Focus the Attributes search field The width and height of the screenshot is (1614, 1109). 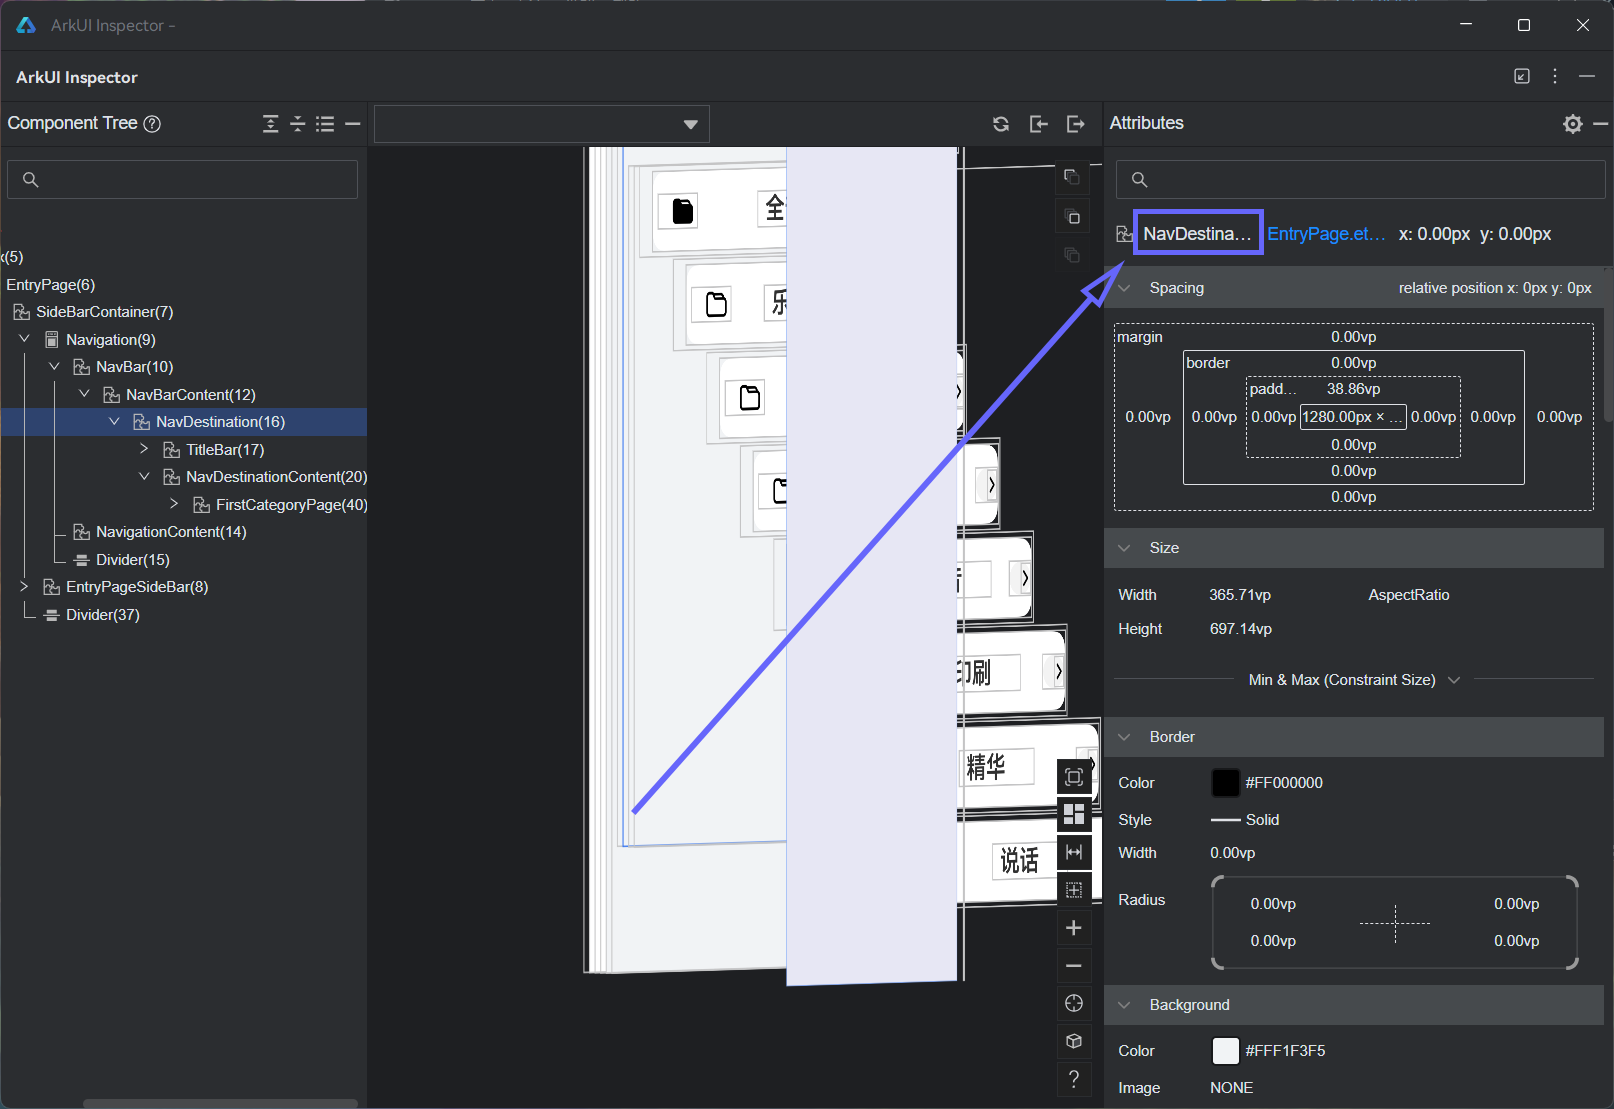(1360, 180)
